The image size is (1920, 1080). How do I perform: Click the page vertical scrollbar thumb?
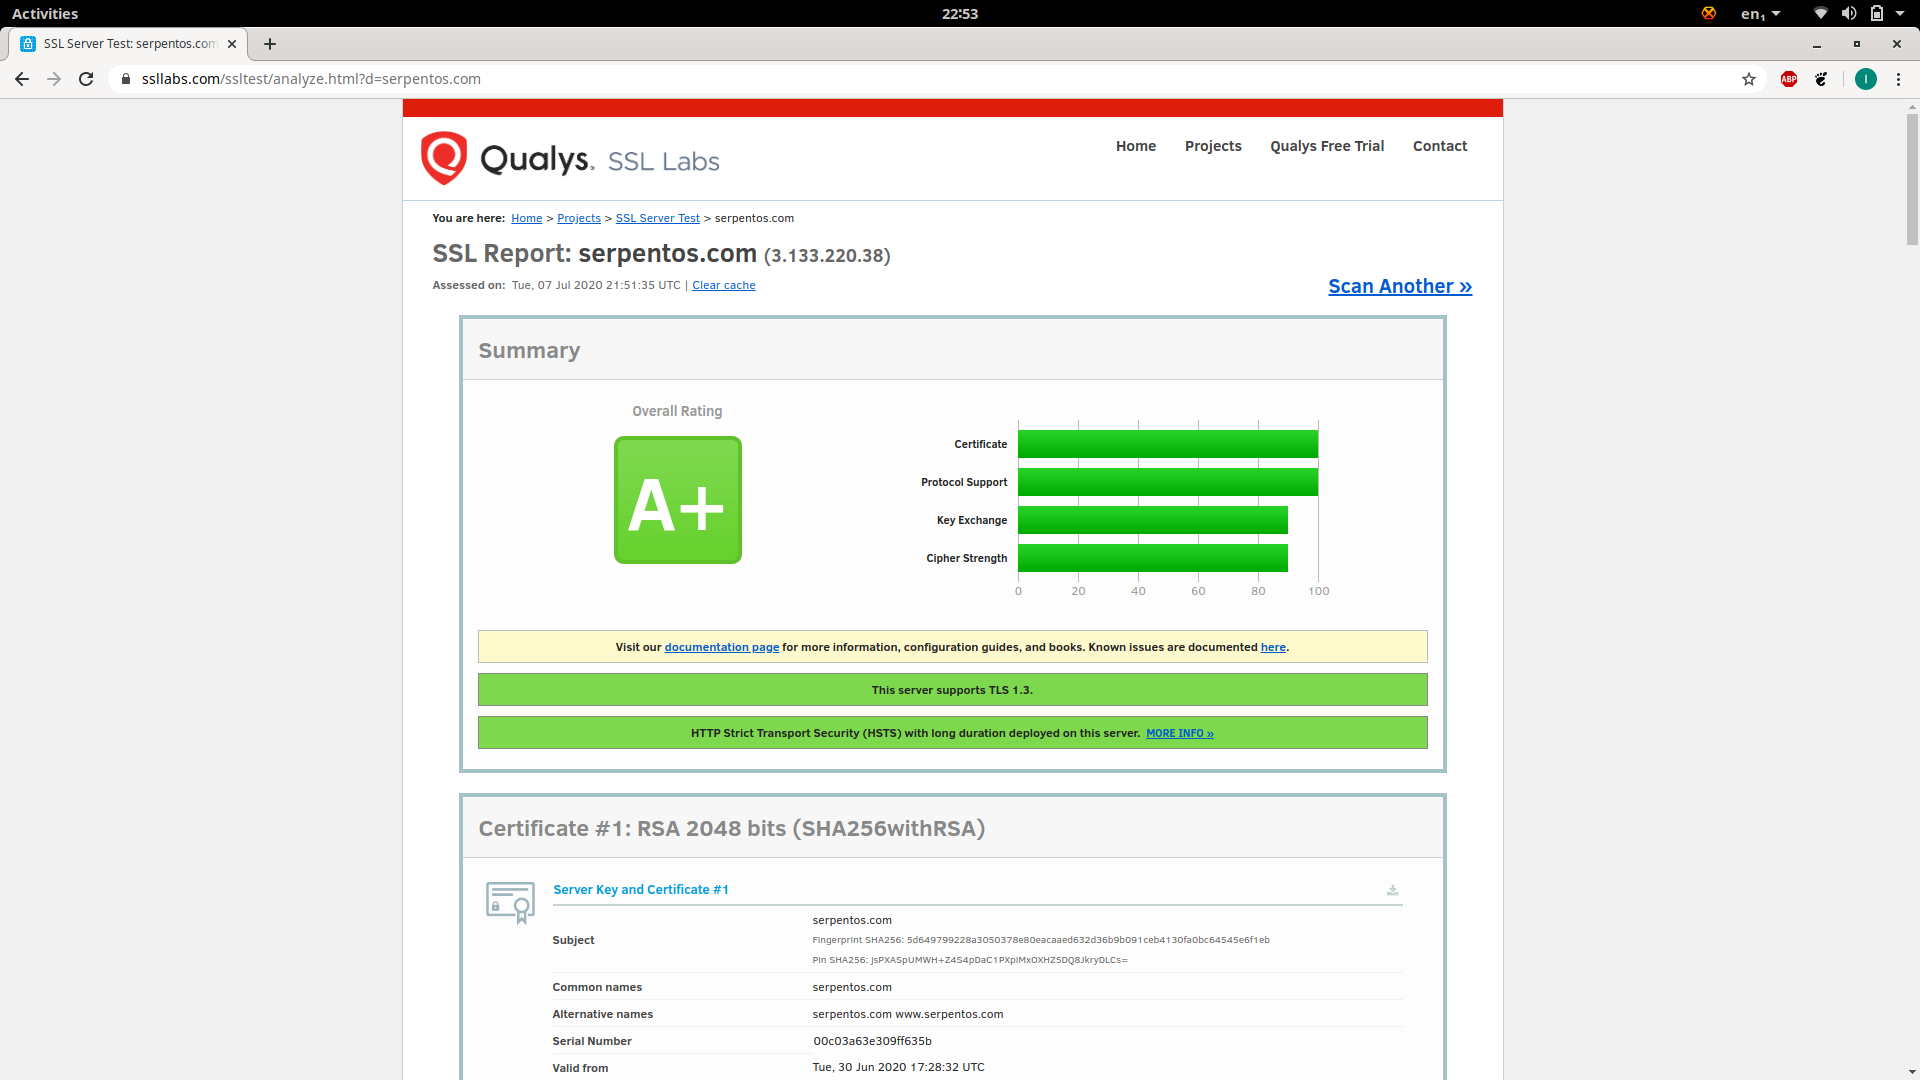[x=1912, y=180]
